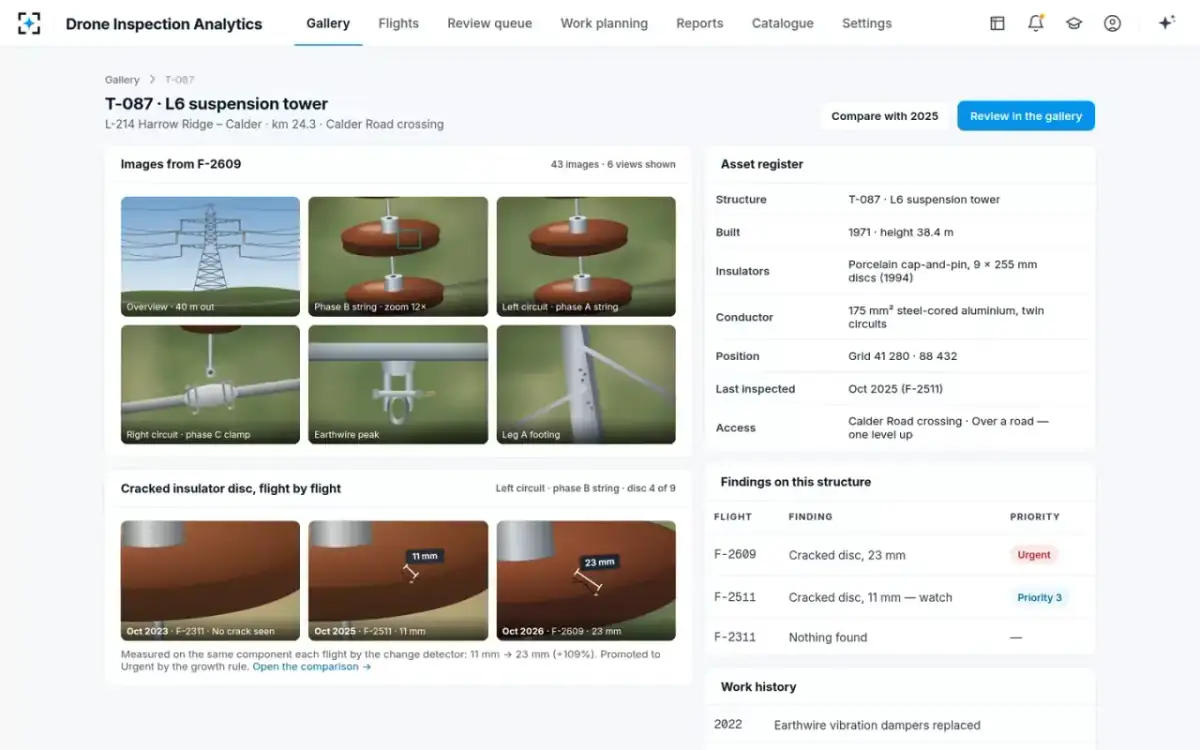Click Position value Grid 41 280 · 88 432
Screen dimensions: 1200x750
903,356
